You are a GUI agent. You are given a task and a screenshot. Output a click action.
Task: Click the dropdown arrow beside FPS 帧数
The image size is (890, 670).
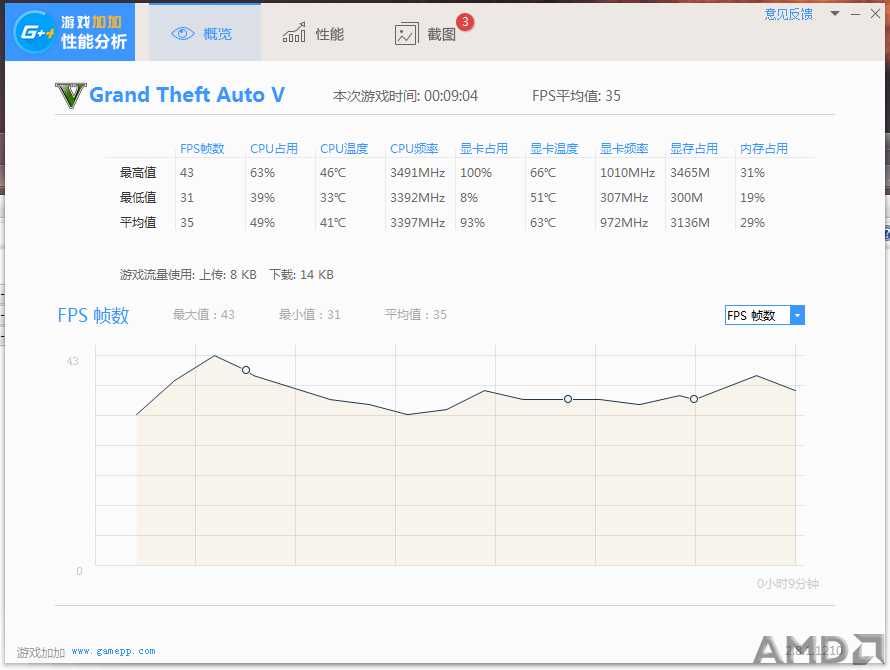[x=797, y=315]
